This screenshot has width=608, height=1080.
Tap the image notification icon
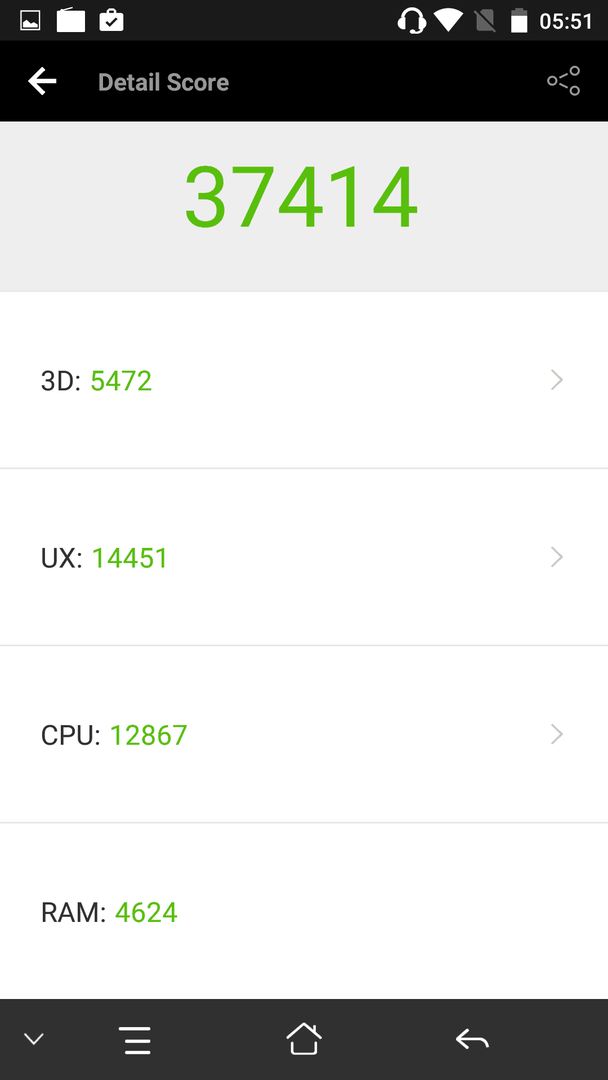[x=30, y=21]
